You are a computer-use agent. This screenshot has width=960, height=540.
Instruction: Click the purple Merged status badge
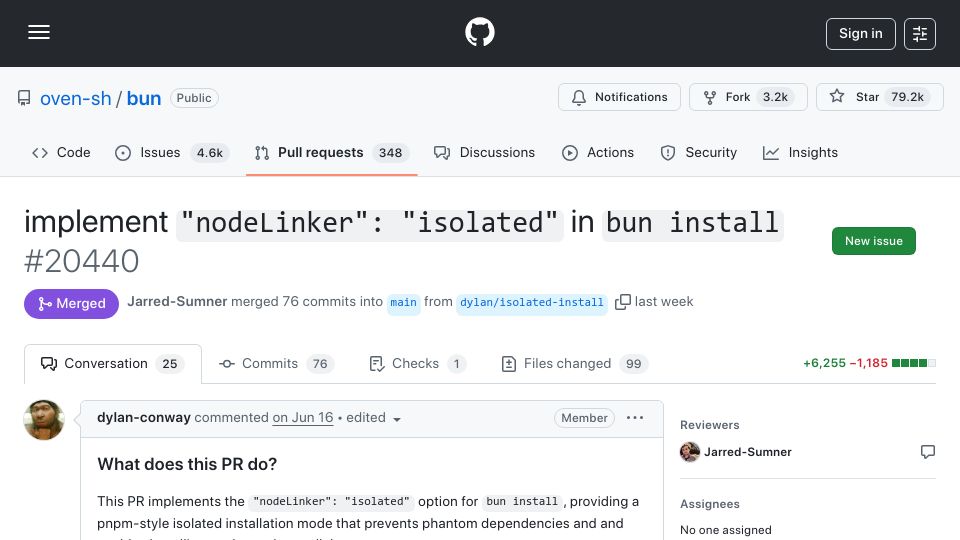(71, 304)
